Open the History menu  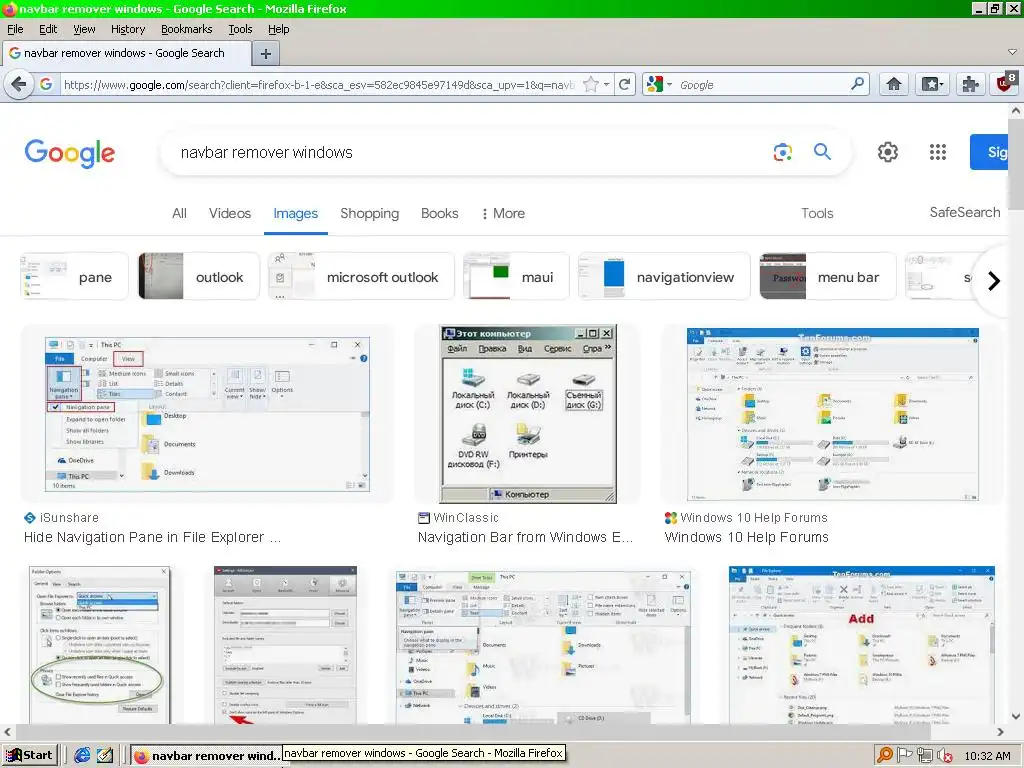(128, 29)
